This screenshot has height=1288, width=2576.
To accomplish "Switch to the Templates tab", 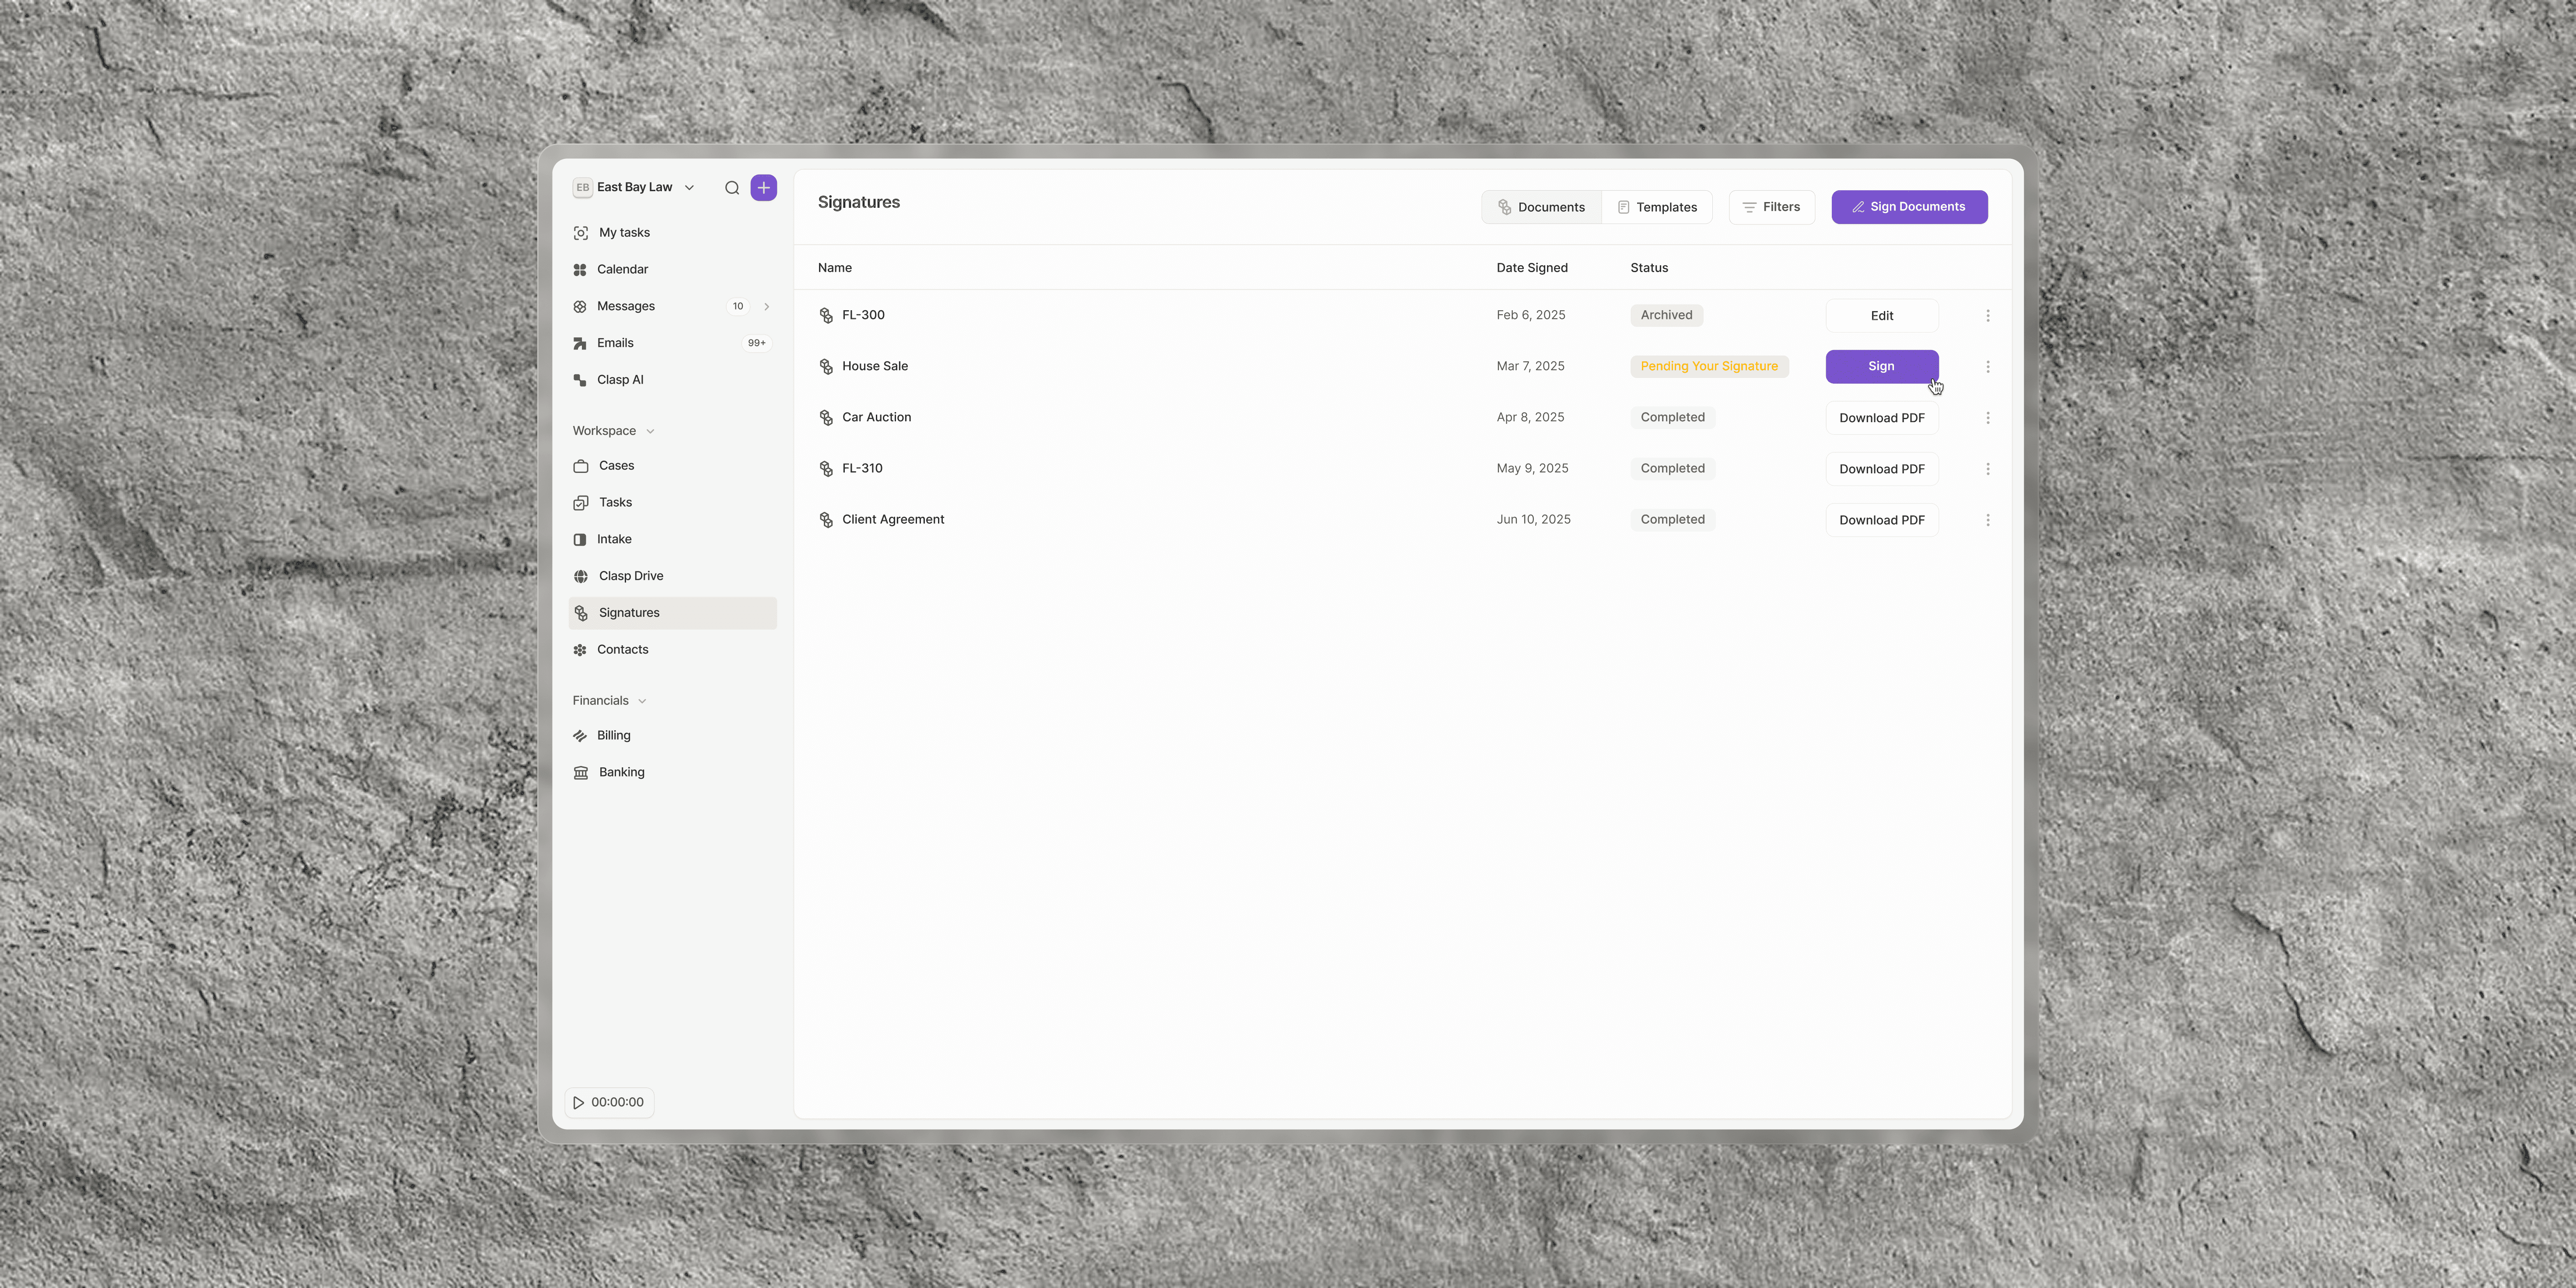I will pos(1656,207).
